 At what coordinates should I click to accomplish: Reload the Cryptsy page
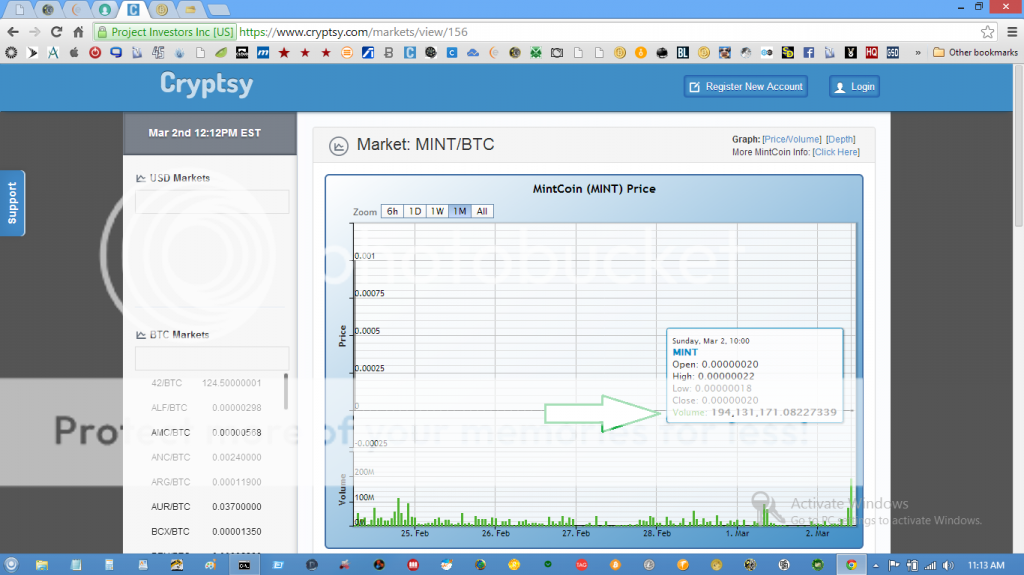[56, 31]
